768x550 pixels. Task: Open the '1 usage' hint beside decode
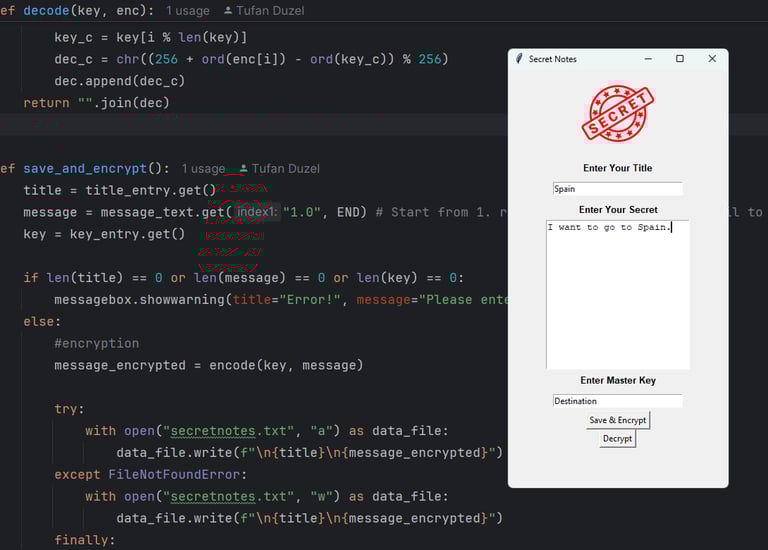188,11
